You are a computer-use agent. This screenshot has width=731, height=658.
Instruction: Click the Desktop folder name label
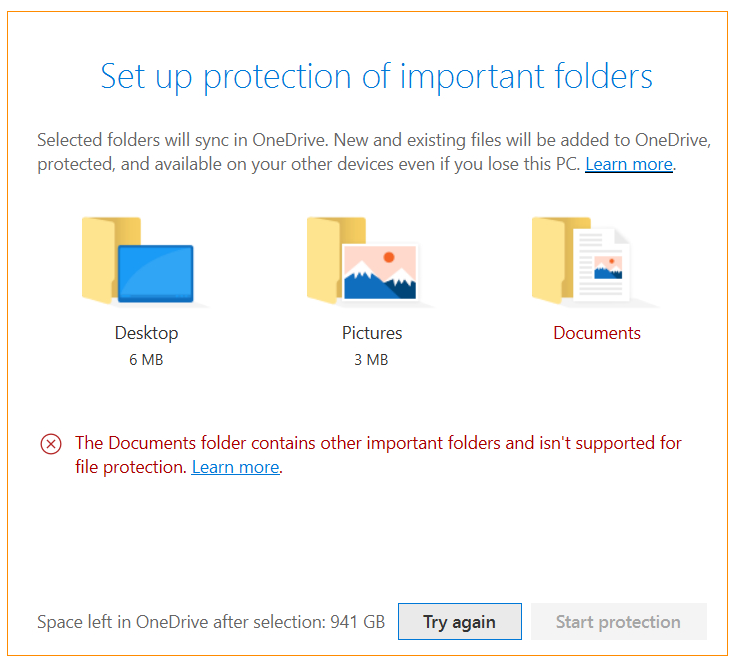(146, 333)
